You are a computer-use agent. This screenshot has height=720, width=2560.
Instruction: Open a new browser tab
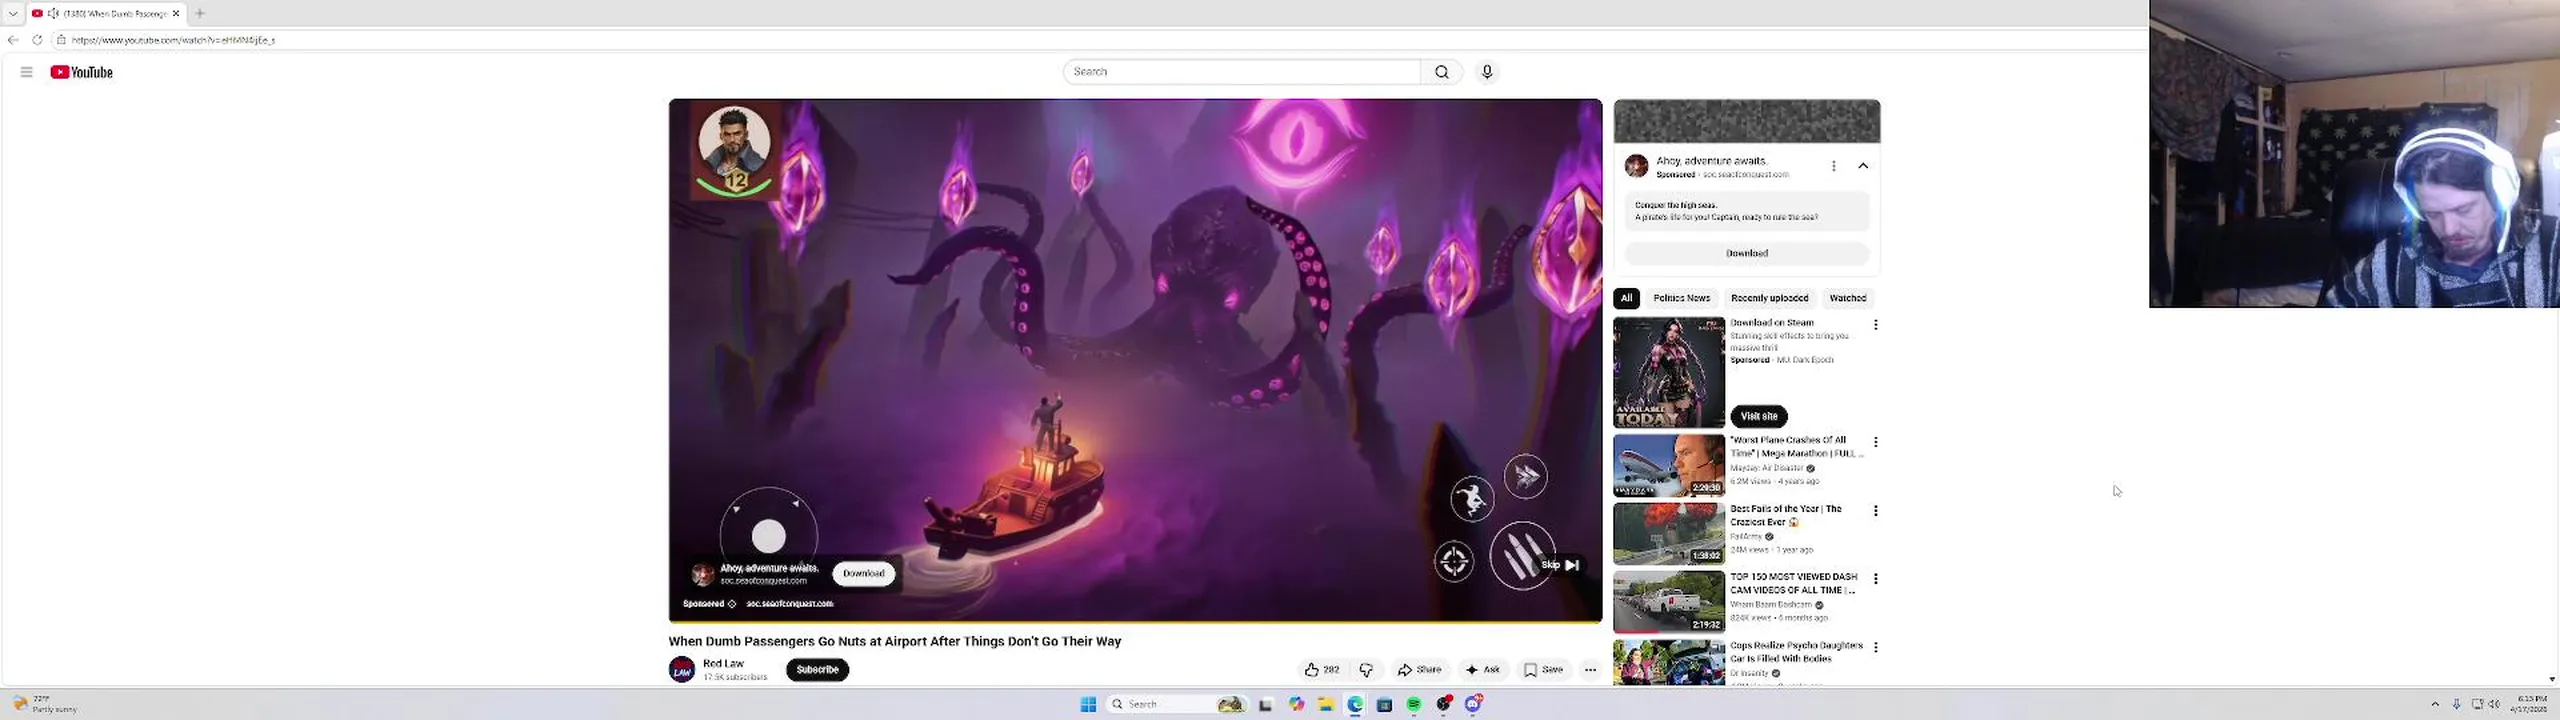click(200, 13)
